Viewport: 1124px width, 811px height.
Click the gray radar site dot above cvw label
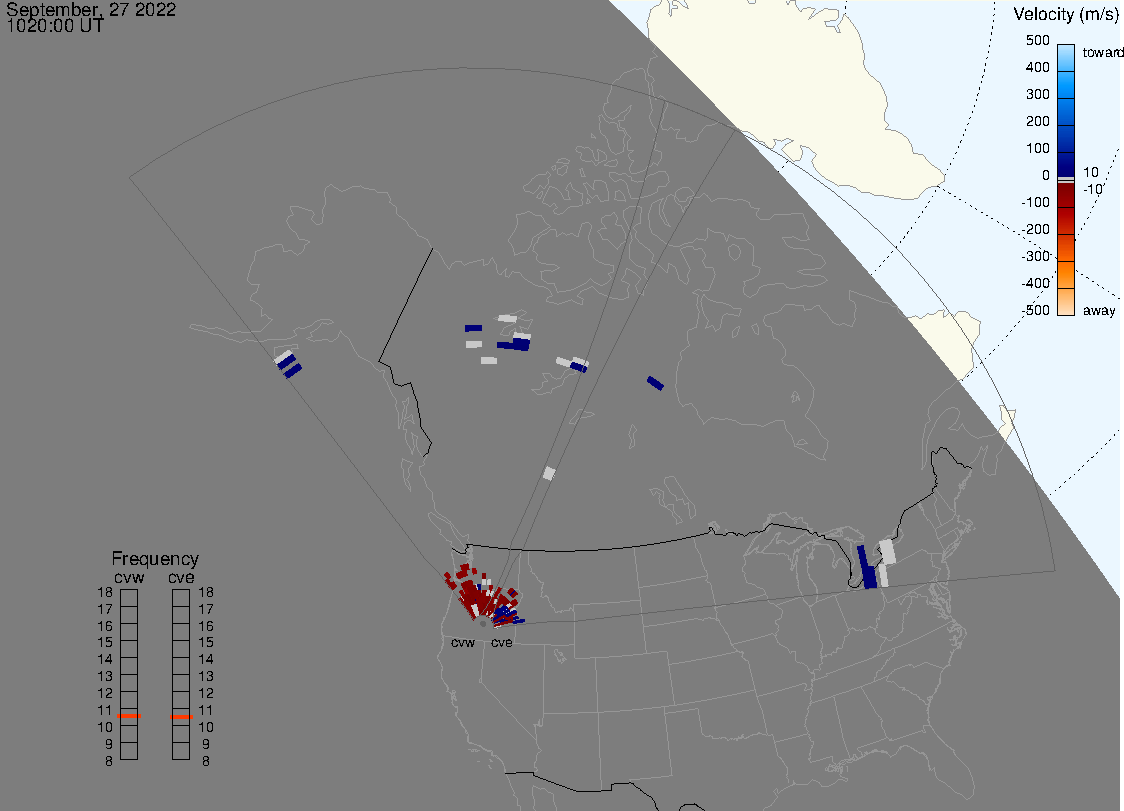(x=483, y=624)
